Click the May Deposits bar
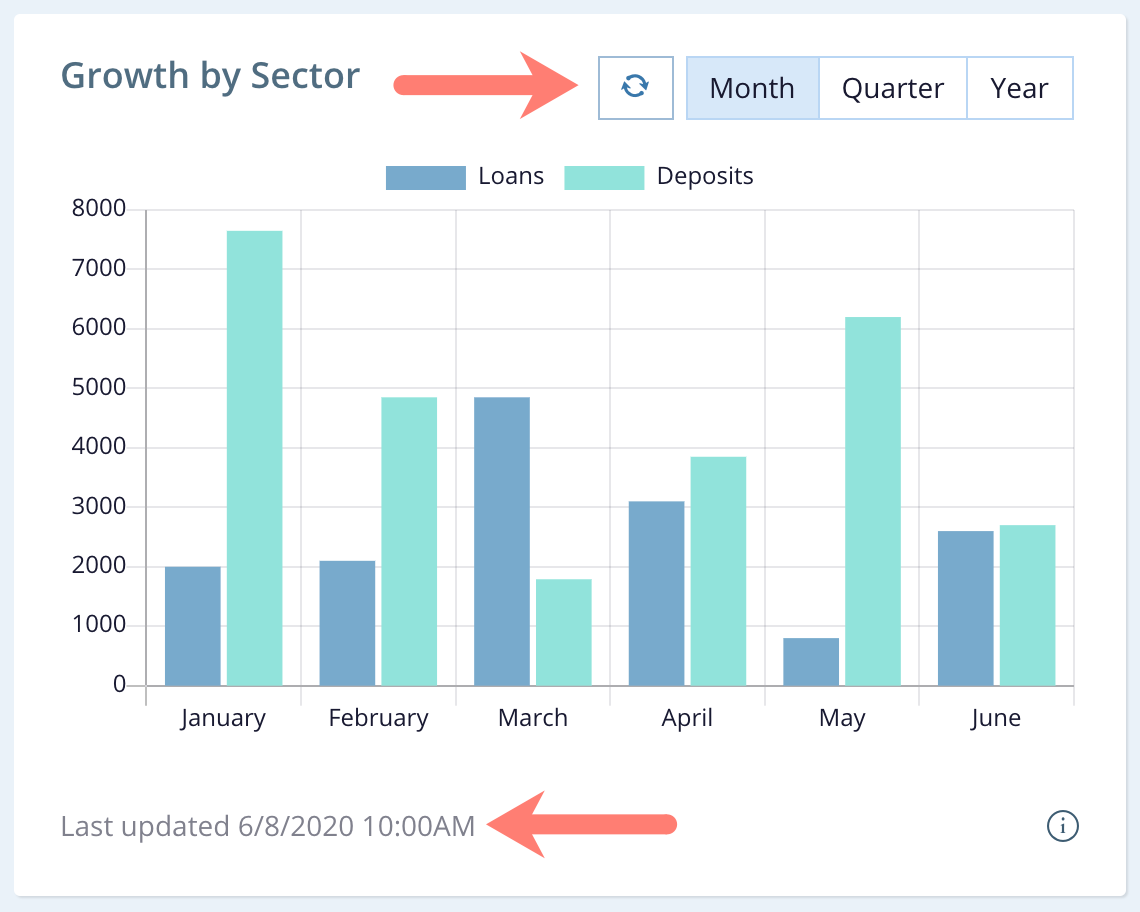The height and width of the screenshot is (912, 1140). [873, 501]
